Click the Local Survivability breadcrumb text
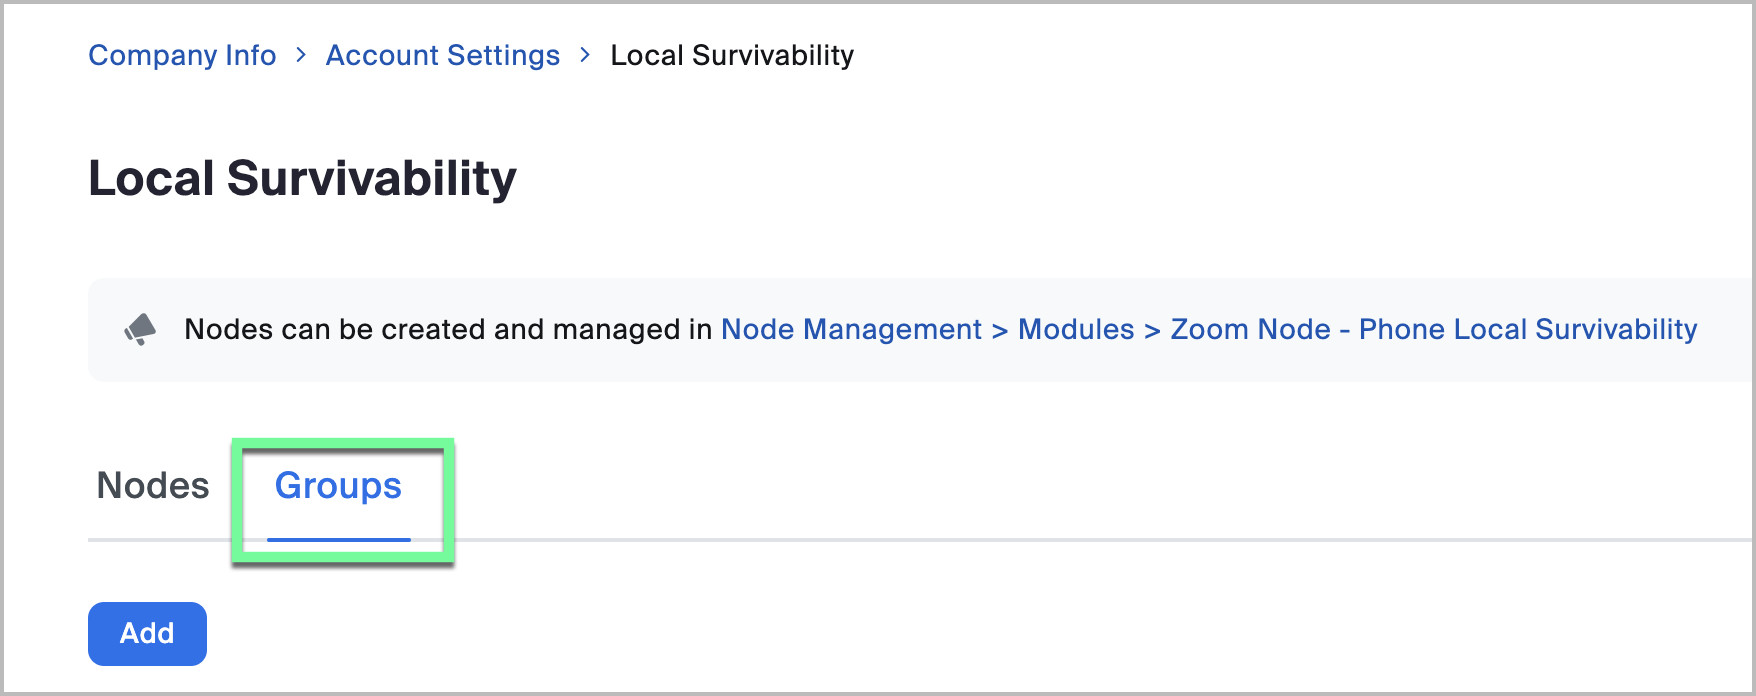The width and height of the screenshot is (1756, 696). click(732, 55)
